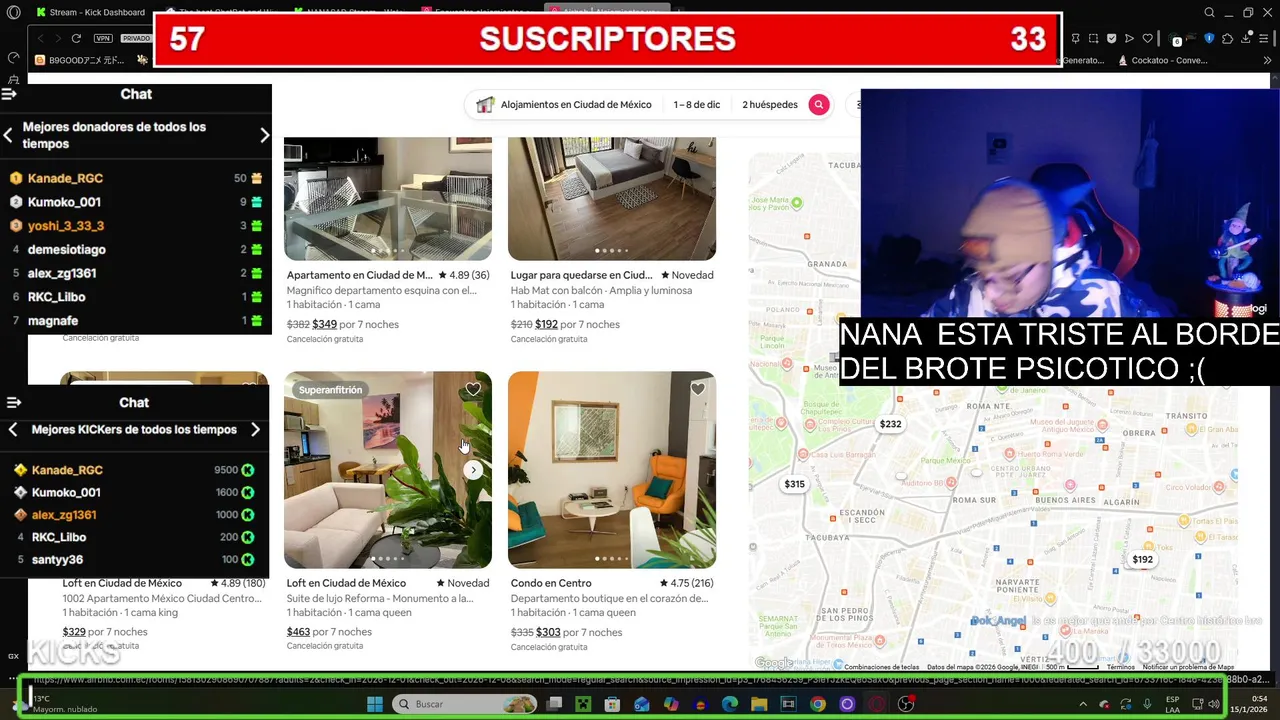Screen dimensions: 1280x720
Task: Open File Explorer from the taskbar
Action: [759, 704]
